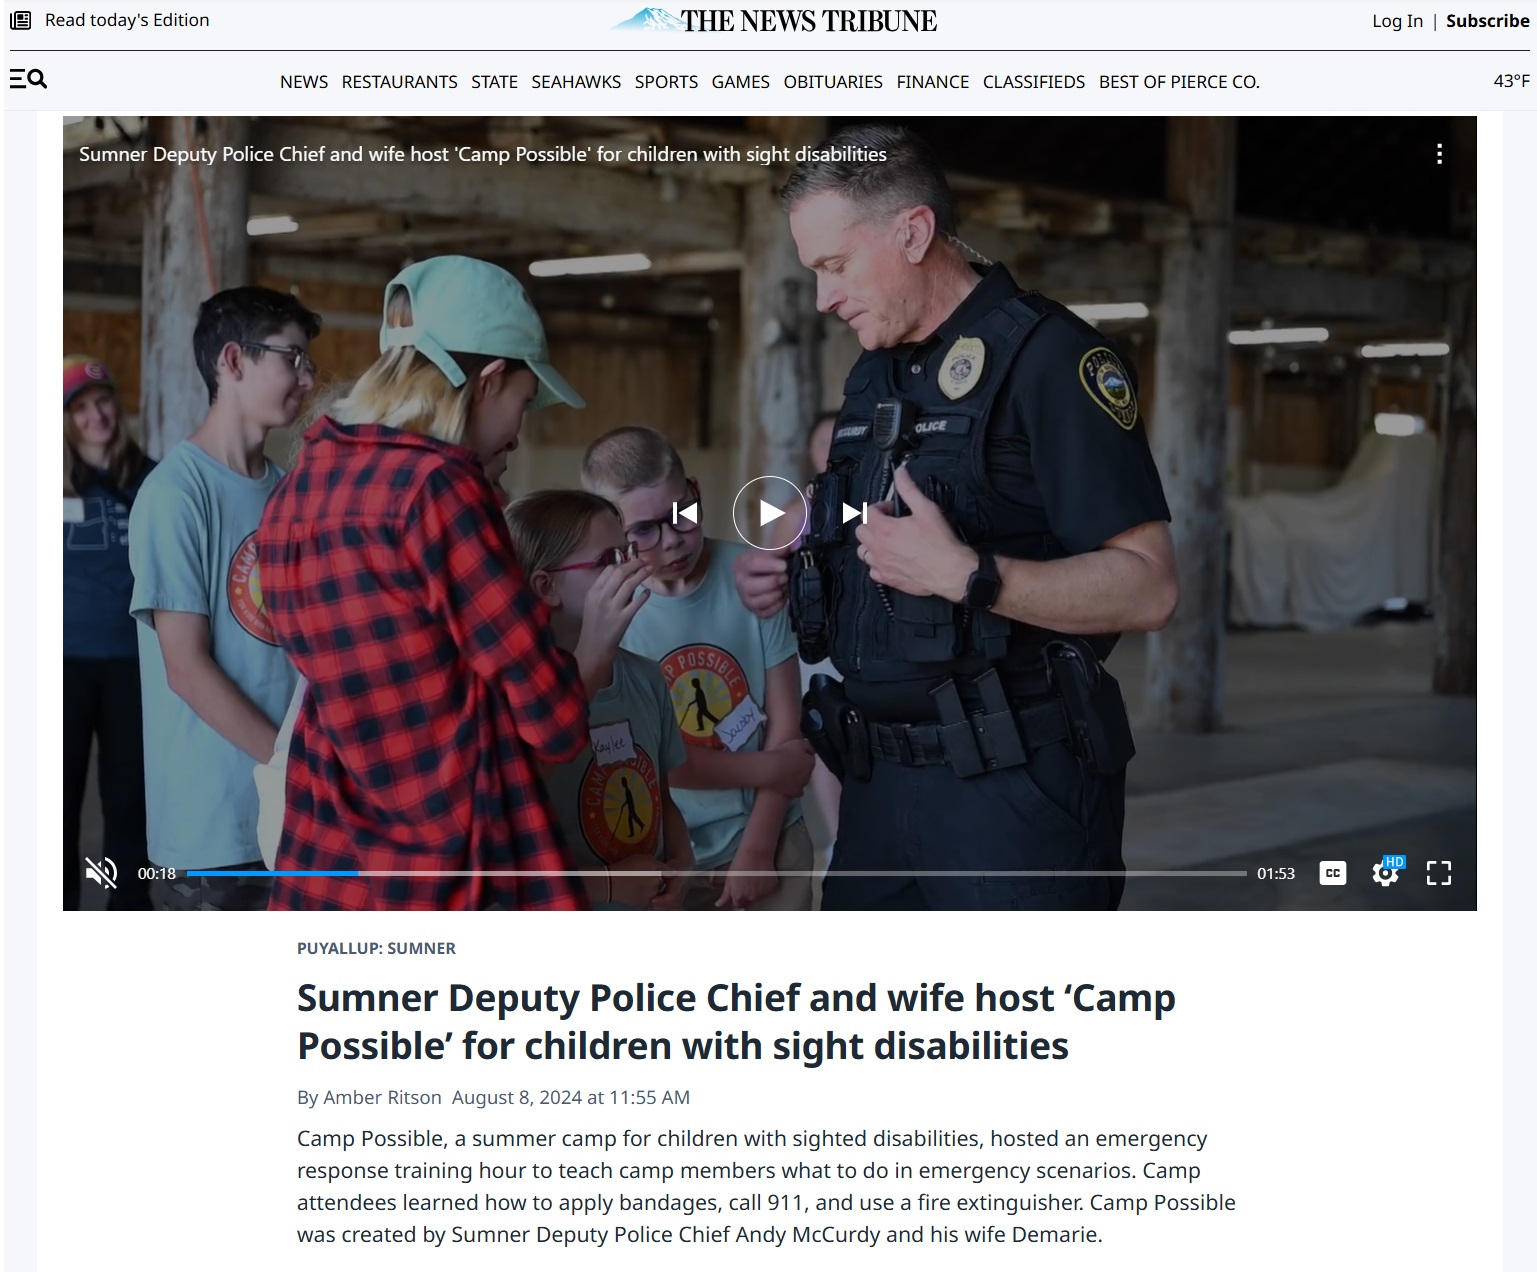Enter fullscreen video mode
This screenshot has width=1537, height=1272.
click(1439, 873)
